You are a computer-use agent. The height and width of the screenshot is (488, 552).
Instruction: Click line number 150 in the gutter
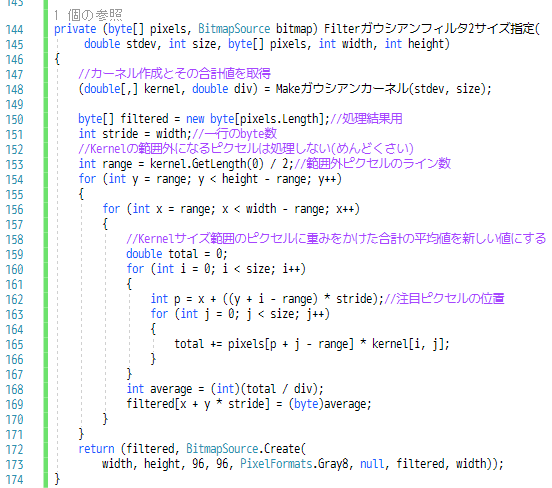[x=14, y=120]
